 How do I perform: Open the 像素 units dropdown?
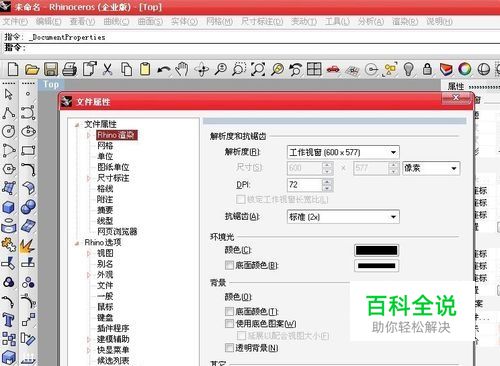click(431, 168)
